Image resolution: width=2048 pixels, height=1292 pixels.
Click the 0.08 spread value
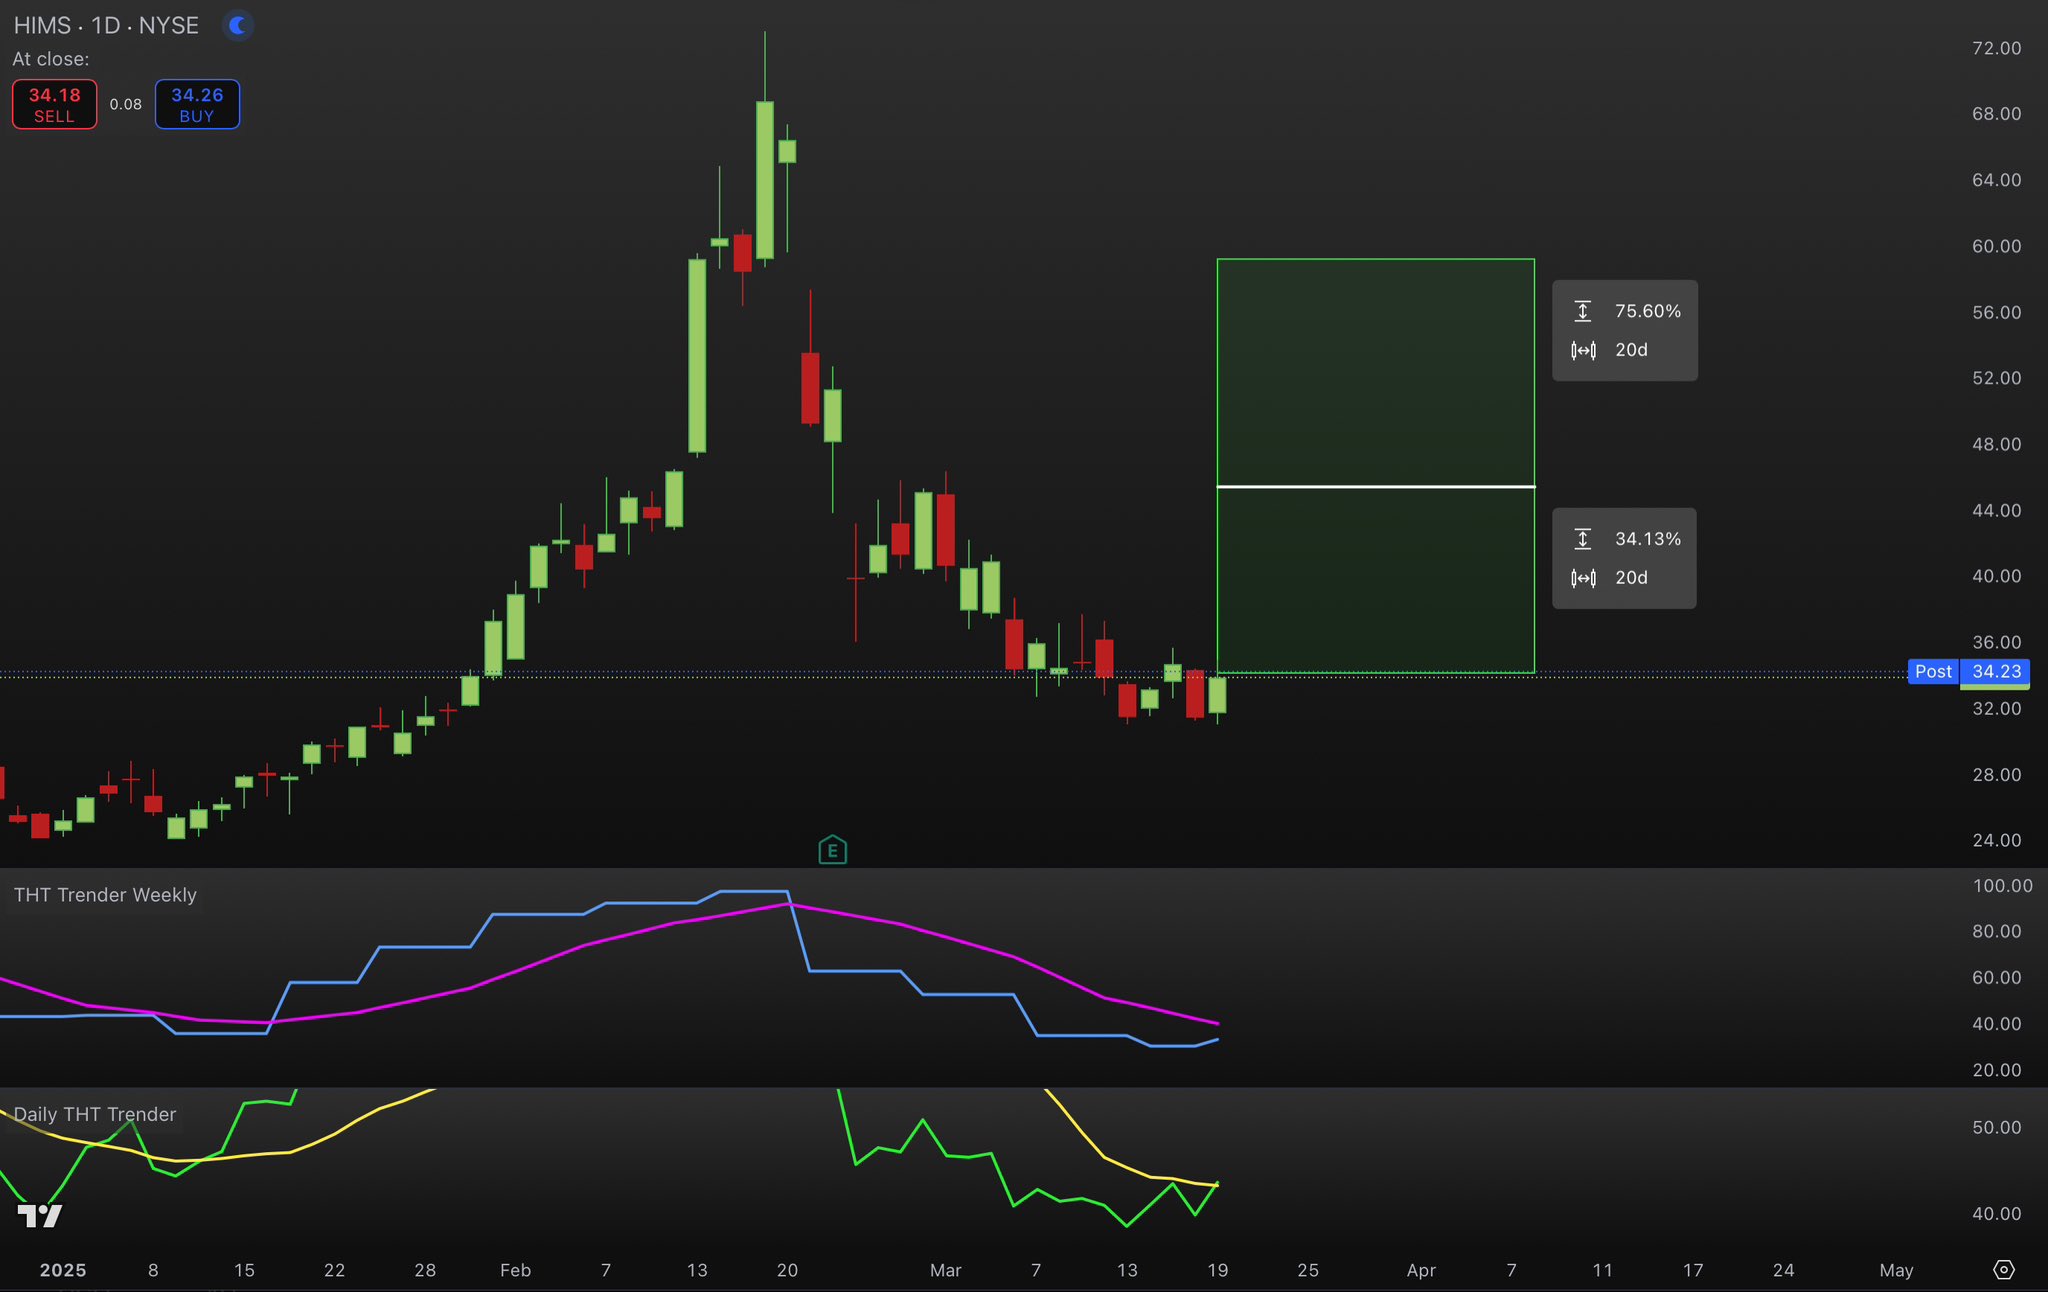tap(126, 105)
